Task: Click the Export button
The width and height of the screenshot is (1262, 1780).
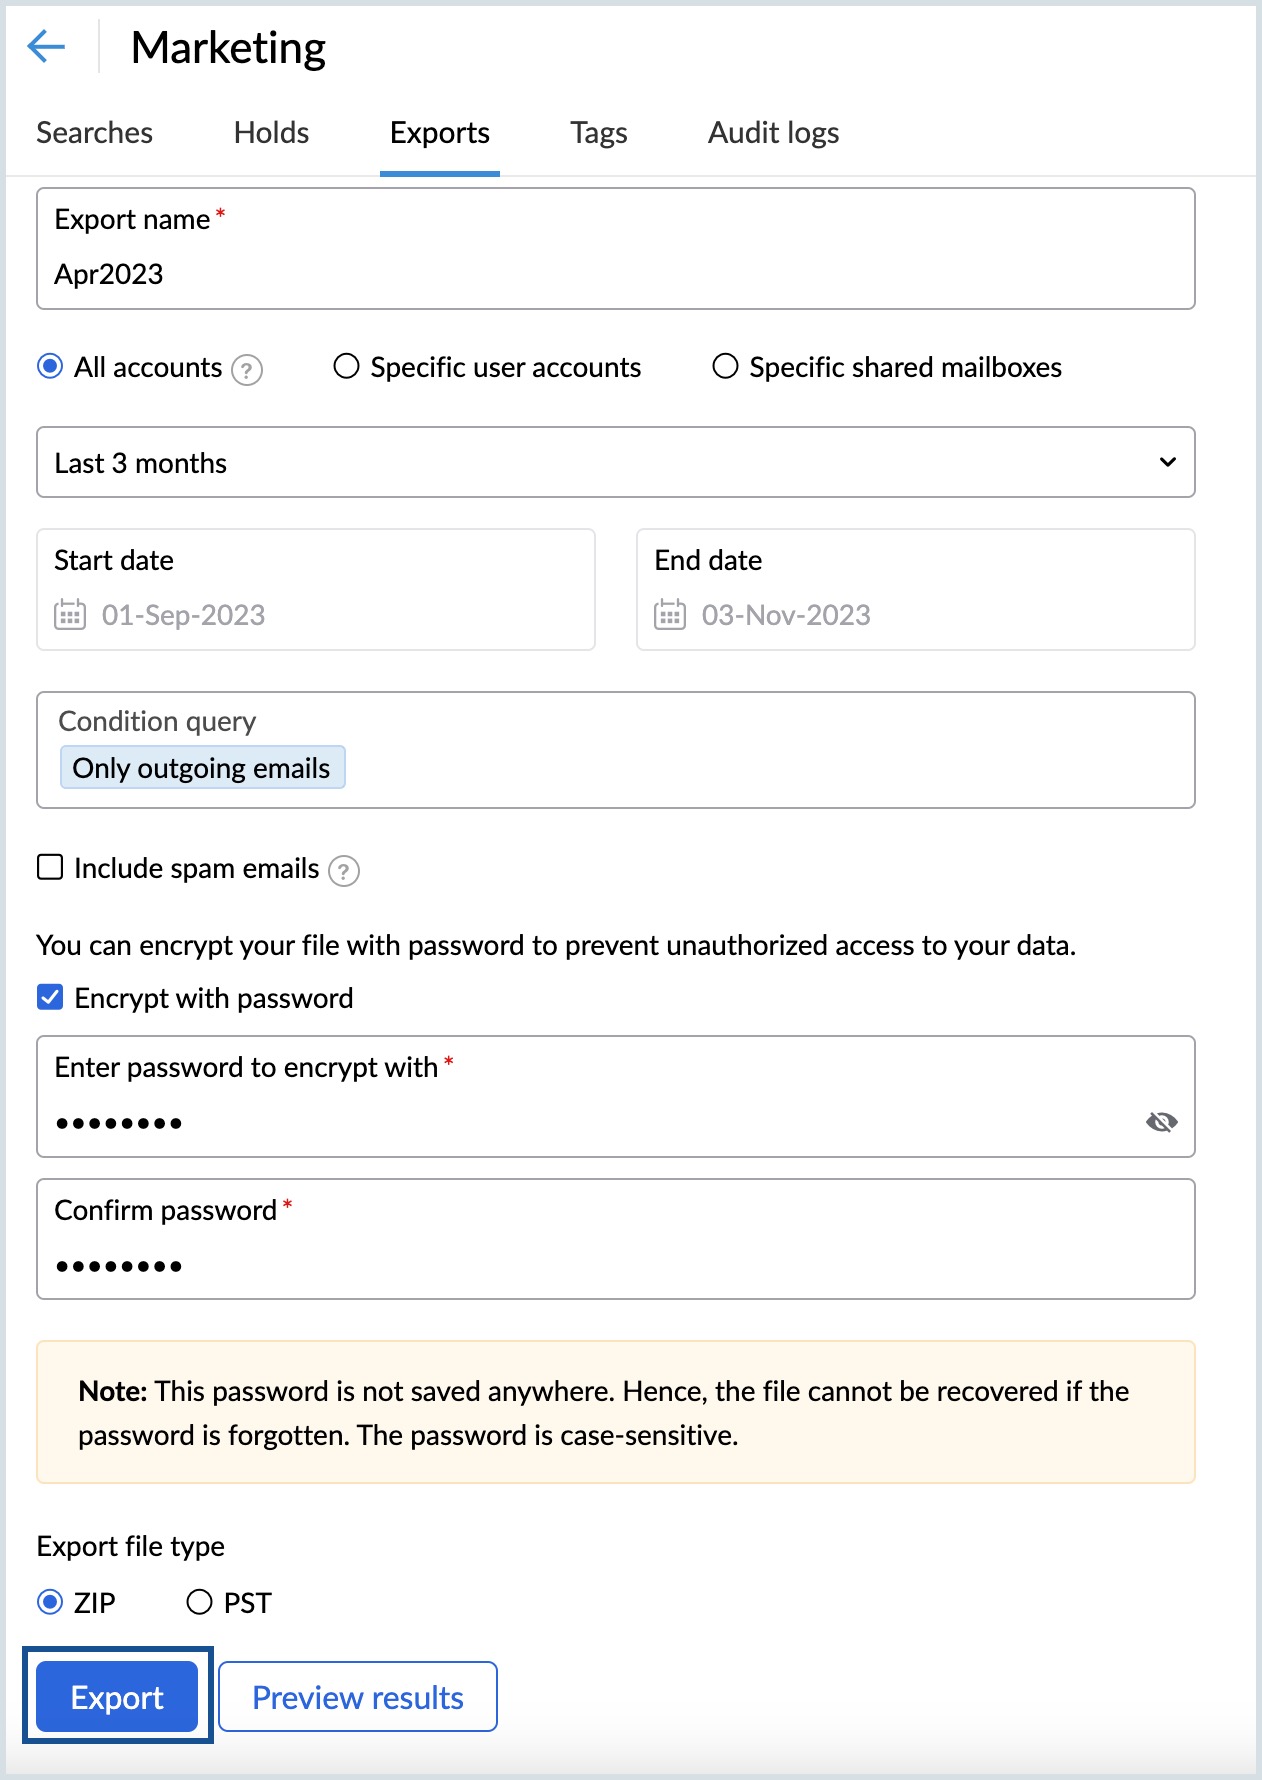Action: point(117,1696)
